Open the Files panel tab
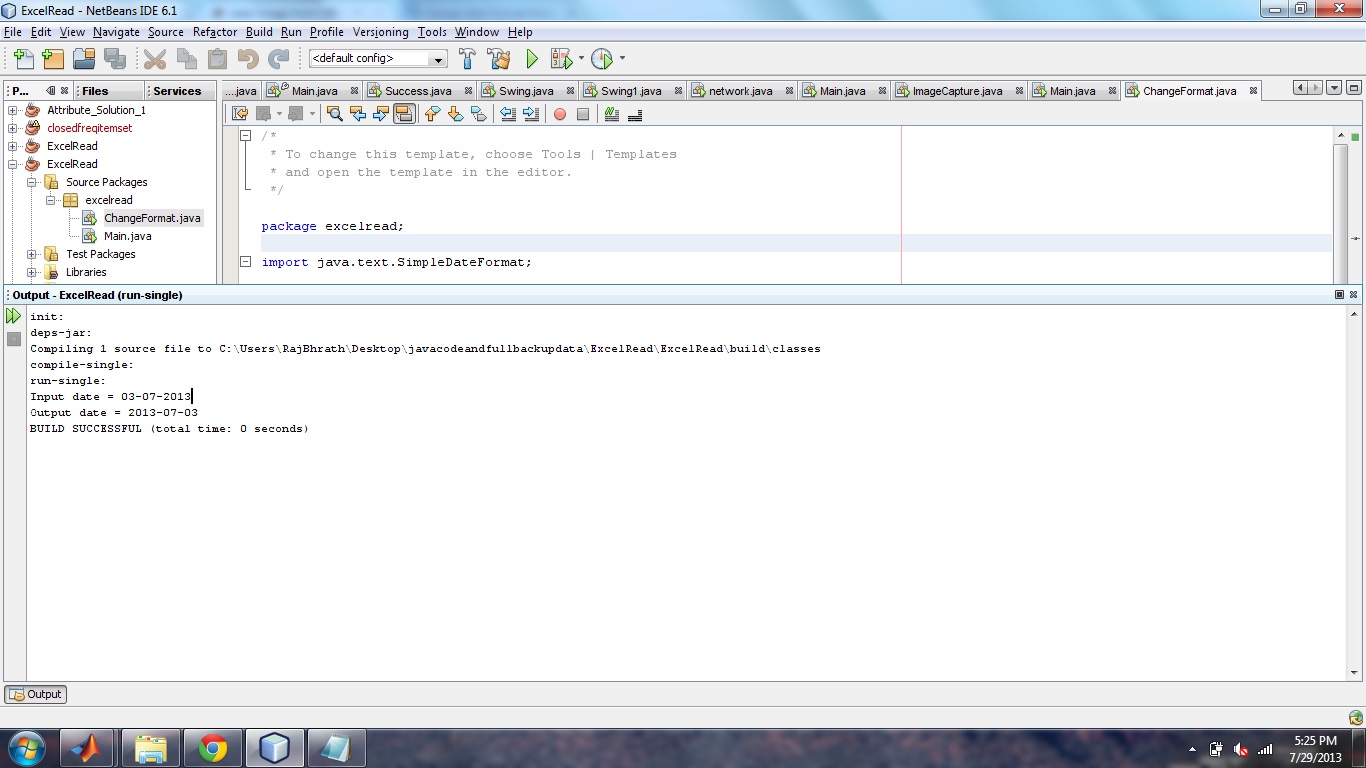The image size is (1366, 768). (95, 91)
